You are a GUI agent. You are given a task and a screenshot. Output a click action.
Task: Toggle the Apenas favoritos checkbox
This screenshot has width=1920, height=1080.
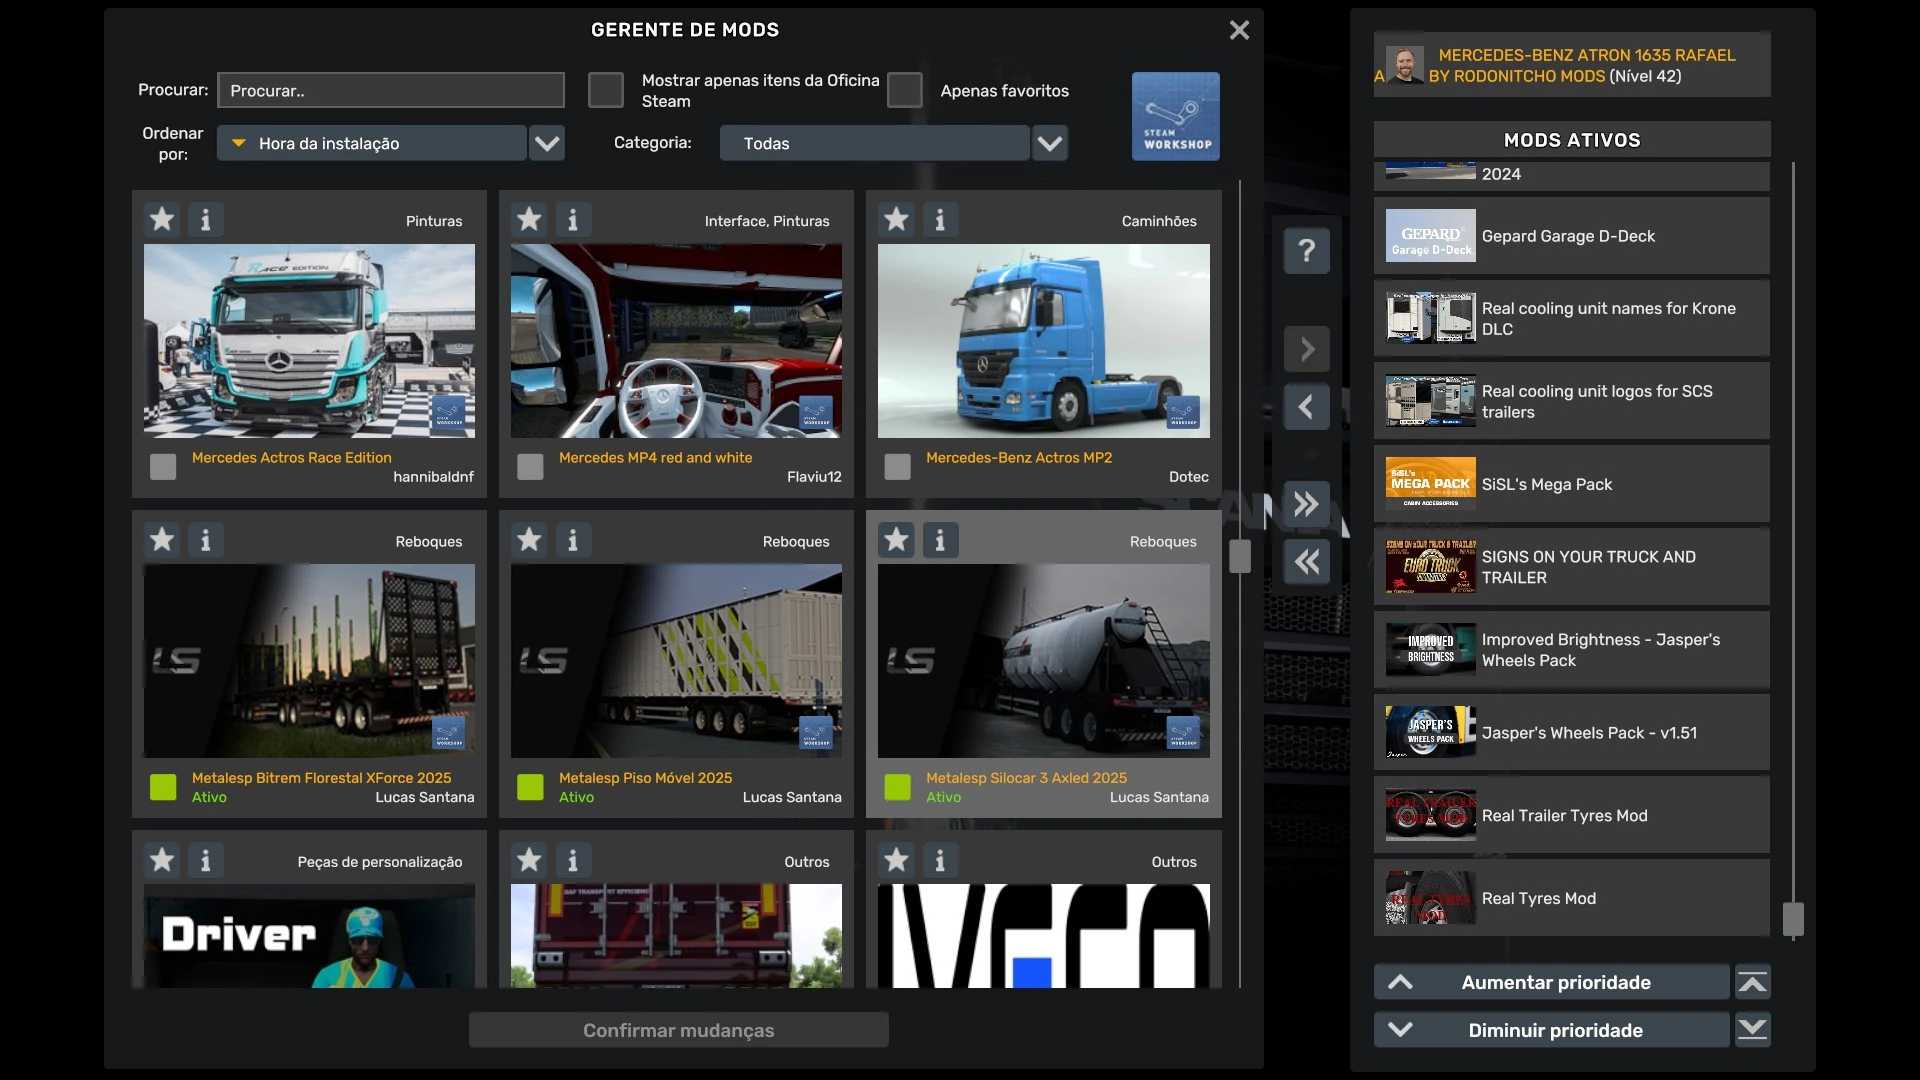(904, 90)
